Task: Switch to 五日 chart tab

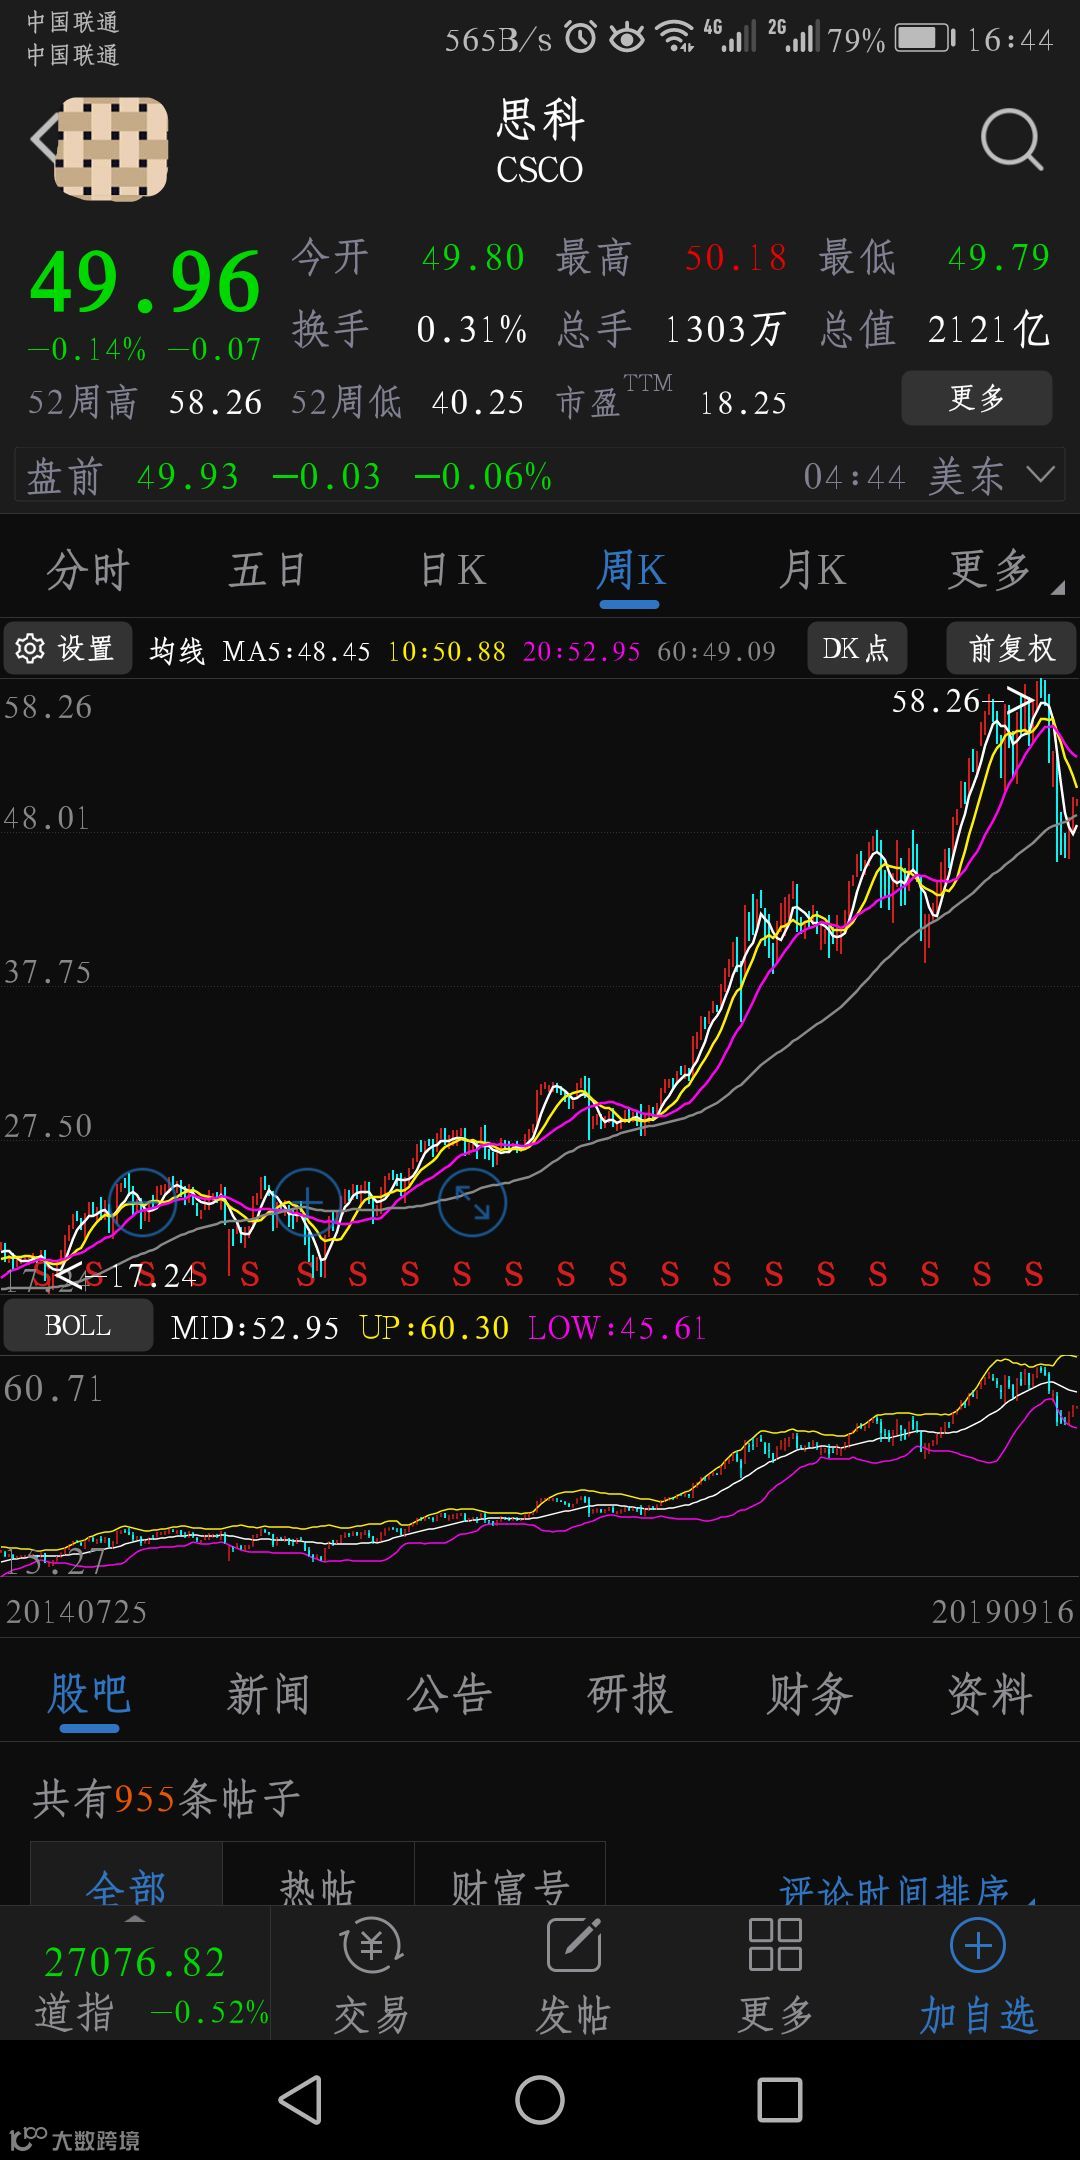Action: click(x=268, y=570)
